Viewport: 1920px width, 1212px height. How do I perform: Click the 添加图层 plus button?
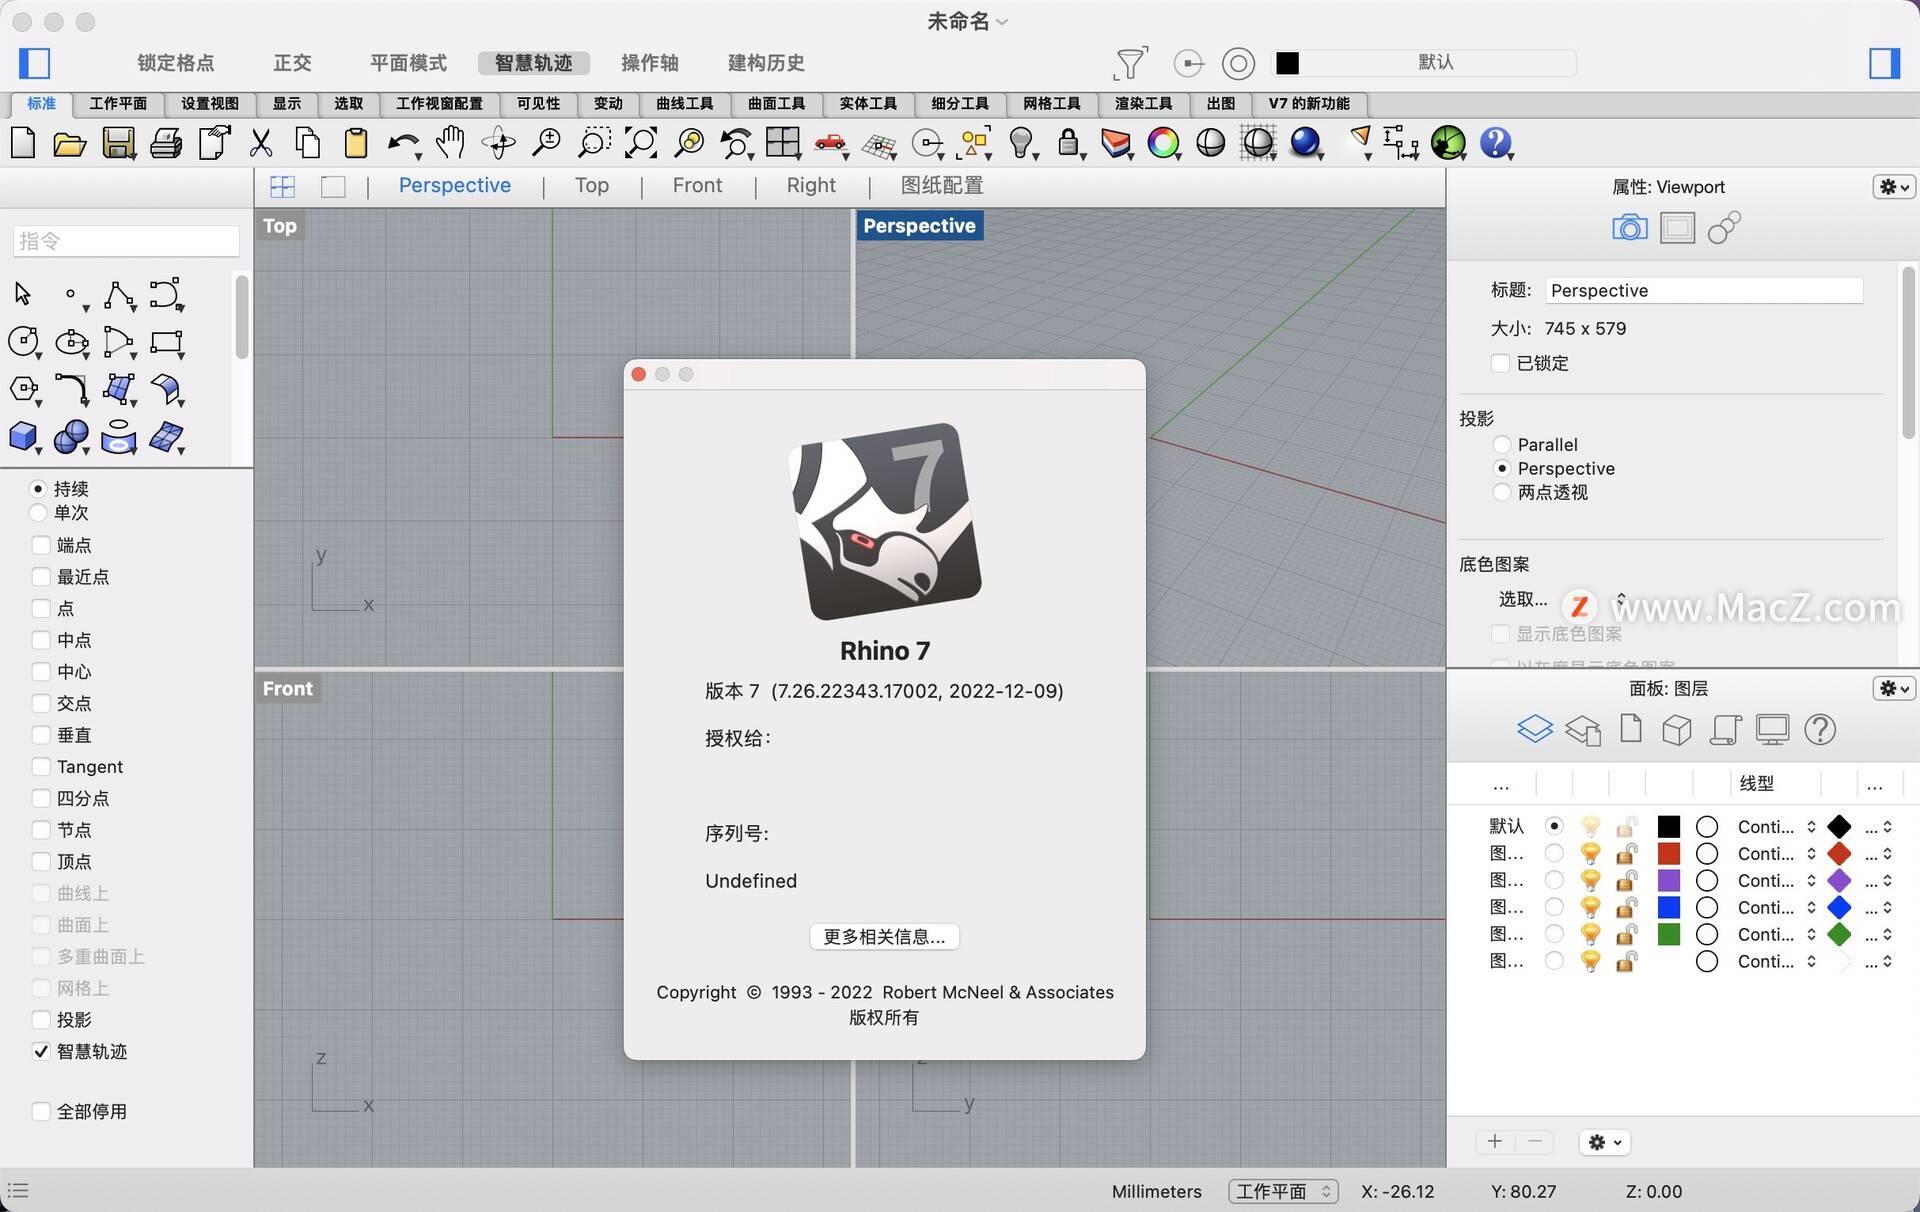1496,1142
